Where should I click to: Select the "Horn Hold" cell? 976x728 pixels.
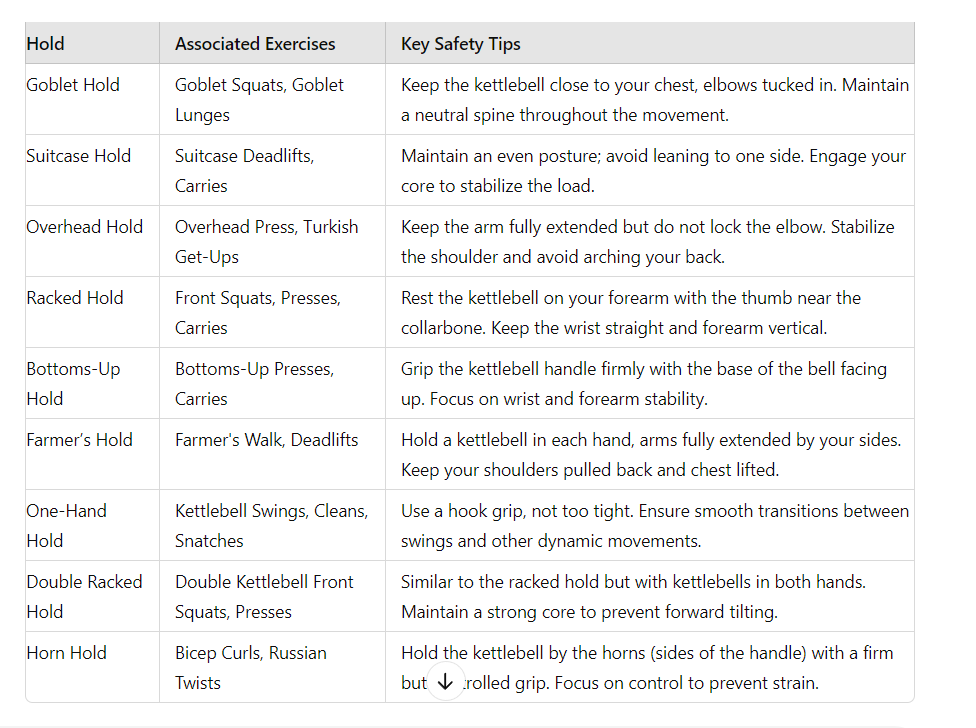66,653
